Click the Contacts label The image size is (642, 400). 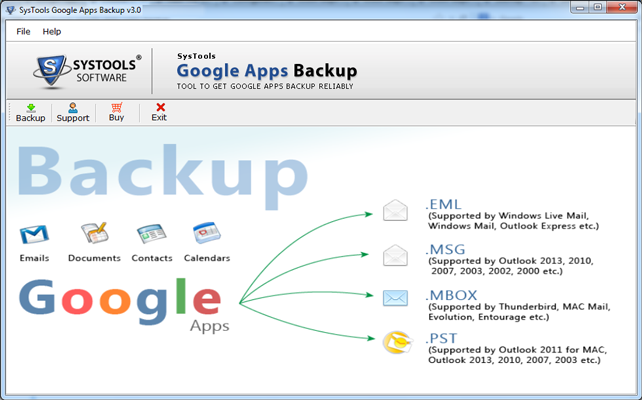[152, 258]
